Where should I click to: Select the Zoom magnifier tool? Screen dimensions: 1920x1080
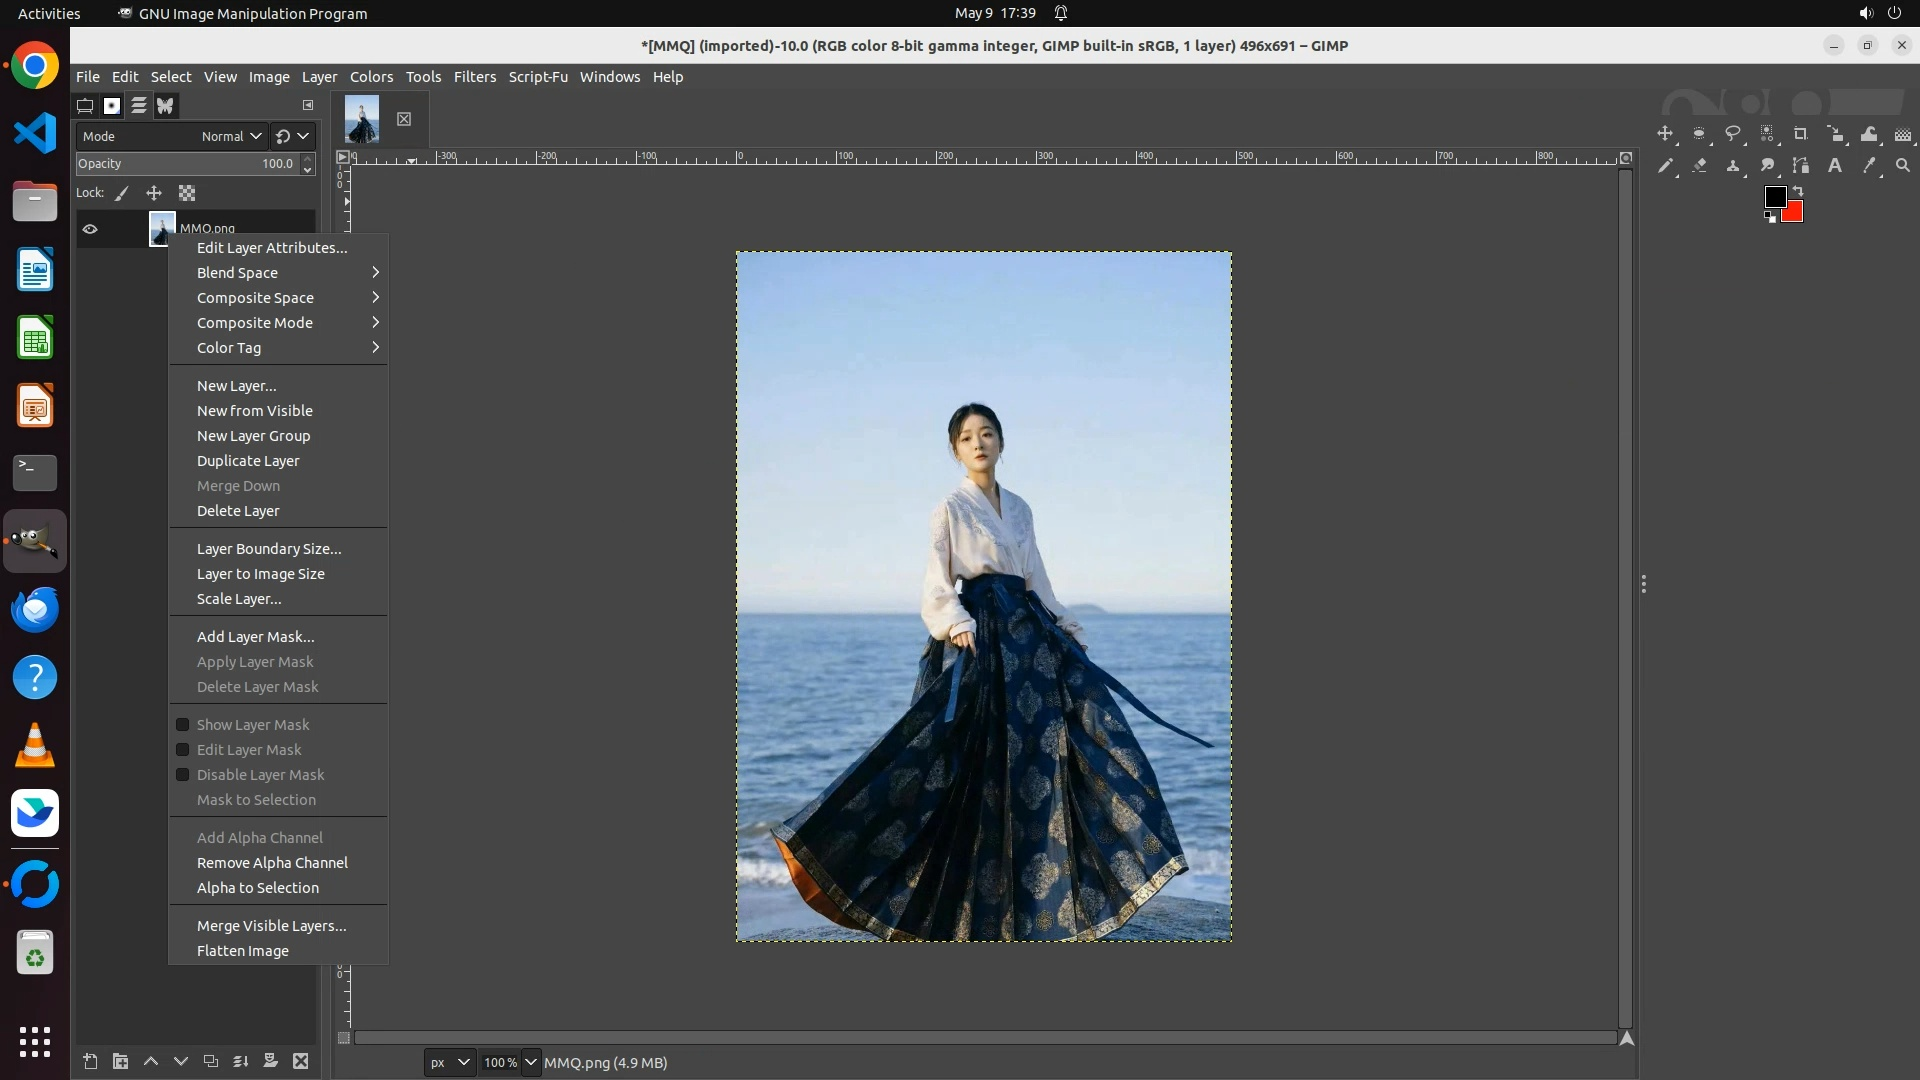tap(1903, 166)
